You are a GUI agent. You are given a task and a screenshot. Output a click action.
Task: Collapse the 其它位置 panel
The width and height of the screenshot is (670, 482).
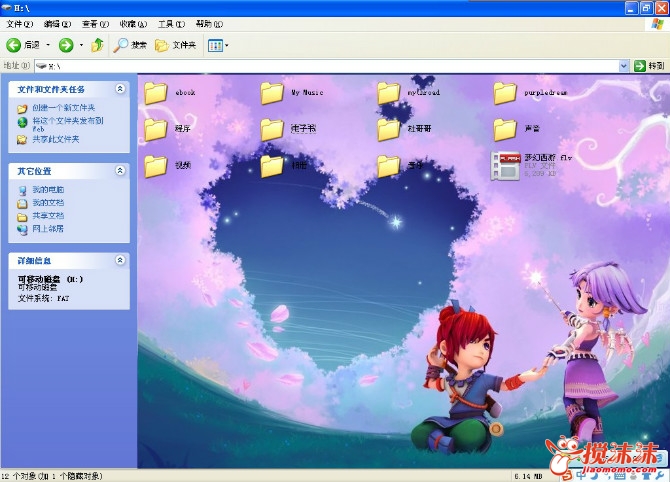(120, 171)
